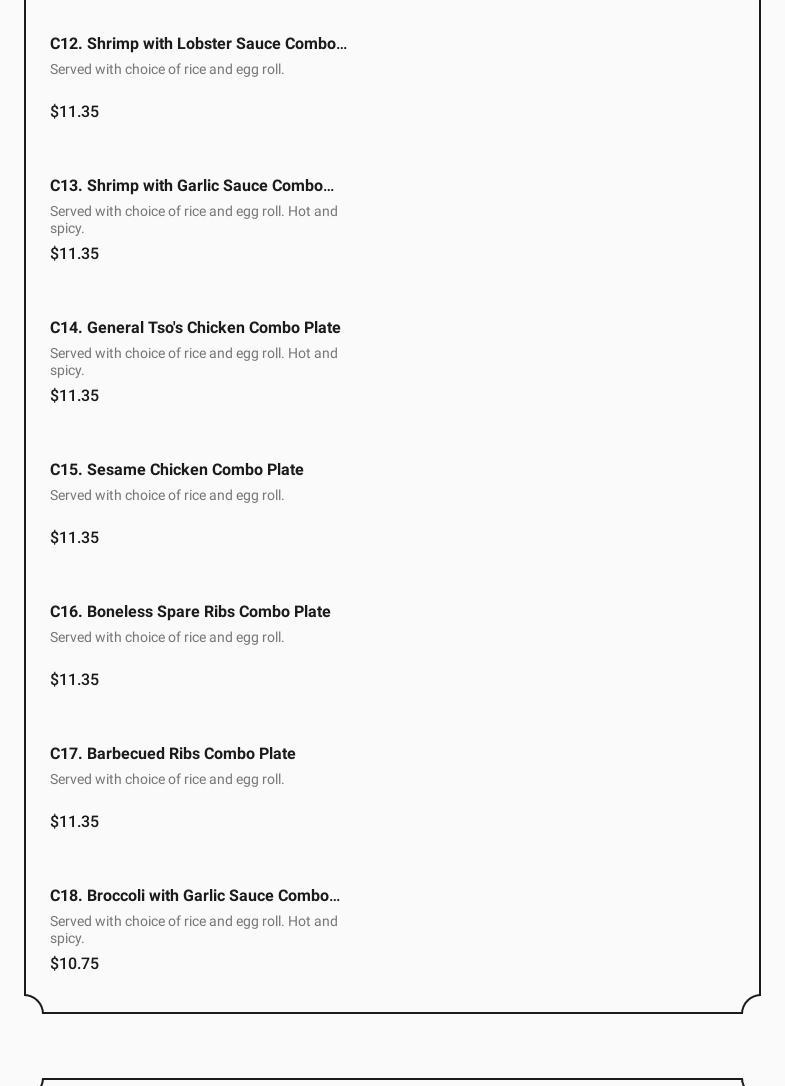
Task: Click the price under Boneless Spare Ribs
Action: point(75,680)
